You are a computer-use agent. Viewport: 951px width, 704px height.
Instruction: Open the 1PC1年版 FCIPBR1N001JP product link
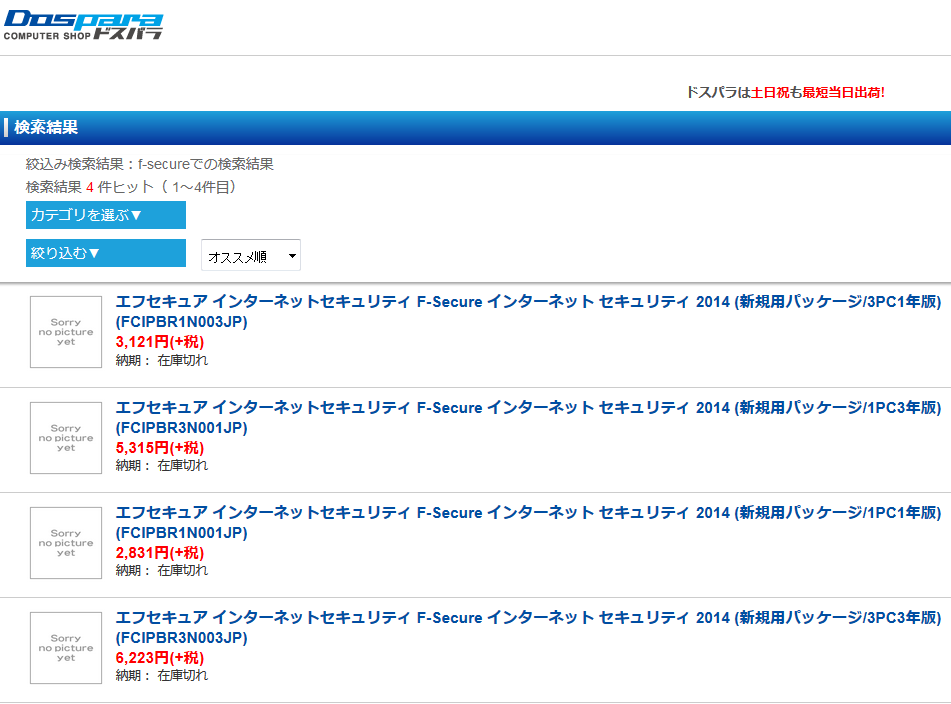528,522
